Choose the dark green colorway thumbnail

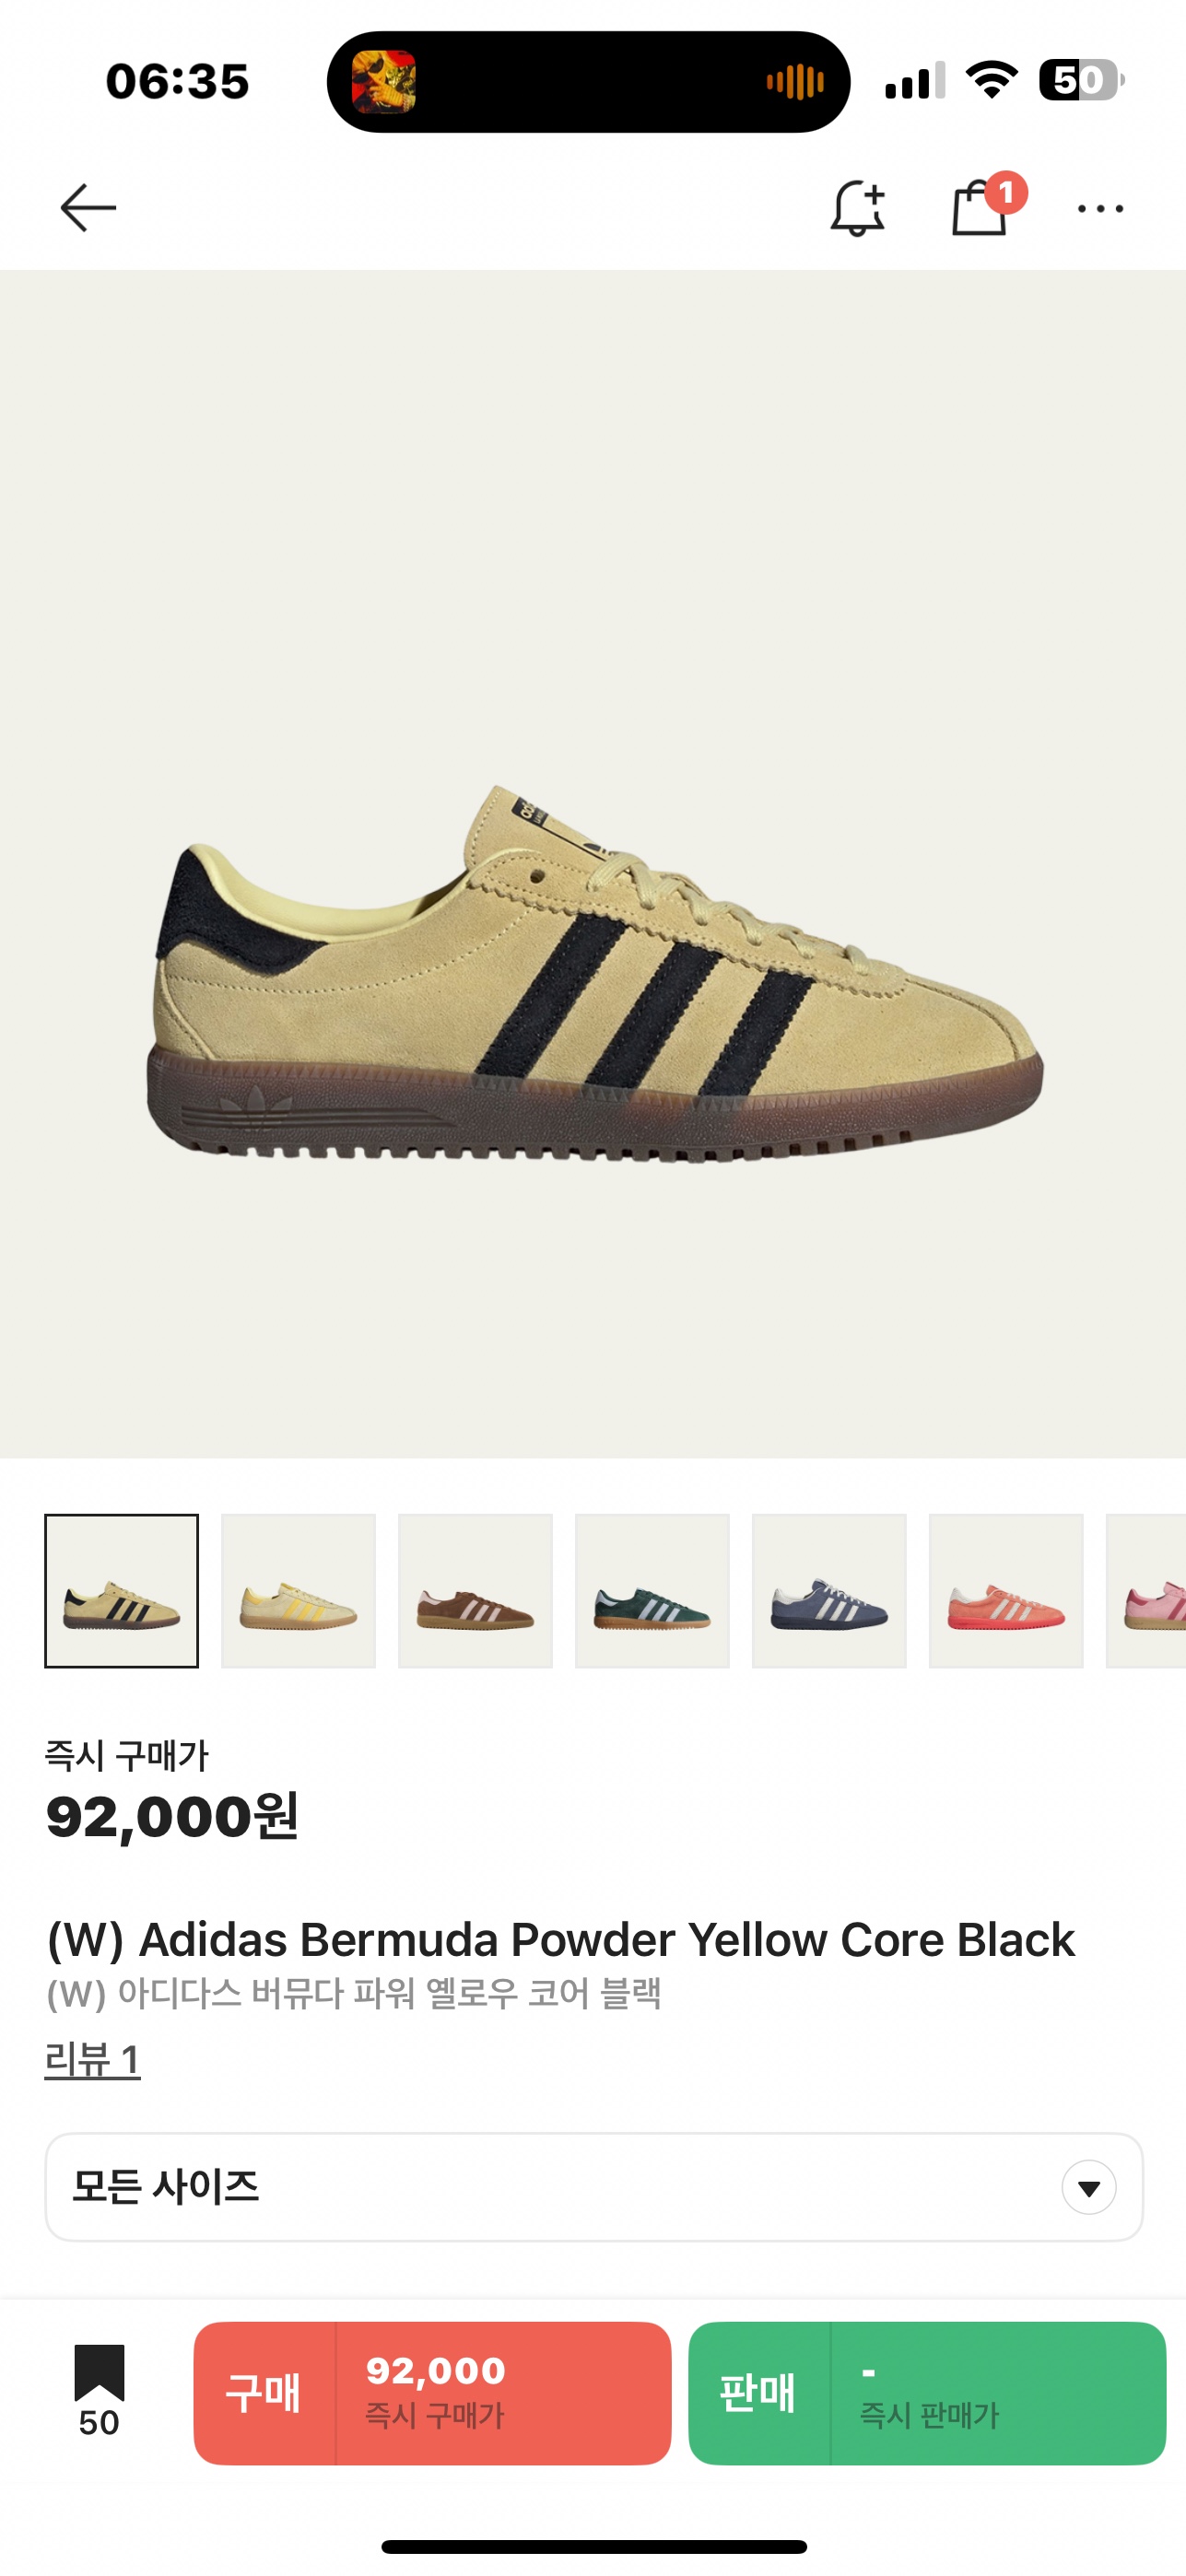[652, 1591]
